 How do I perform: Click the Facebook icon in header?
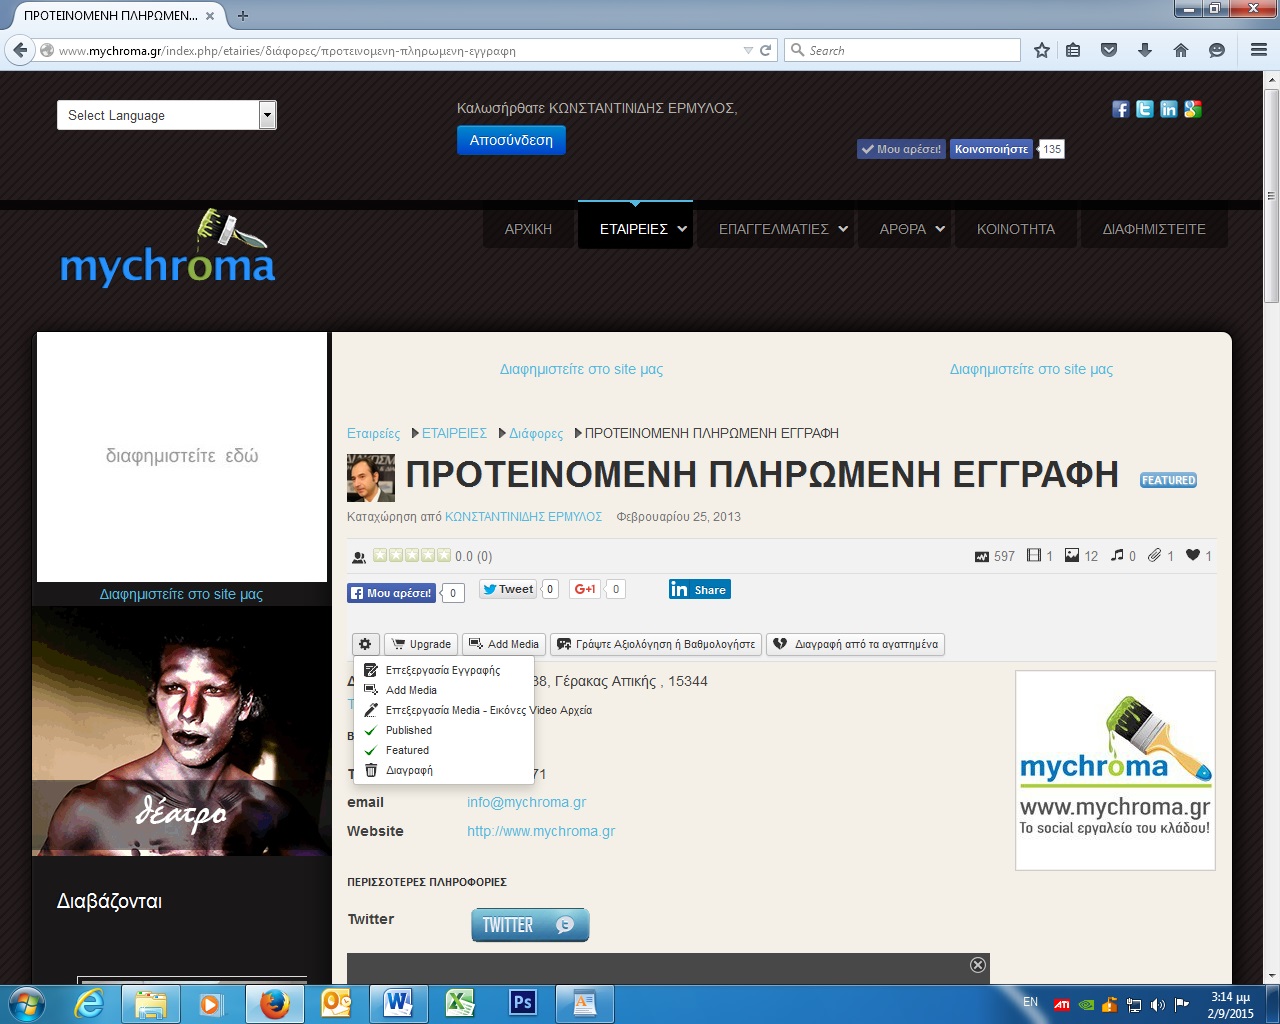[x=1120, y=109]
